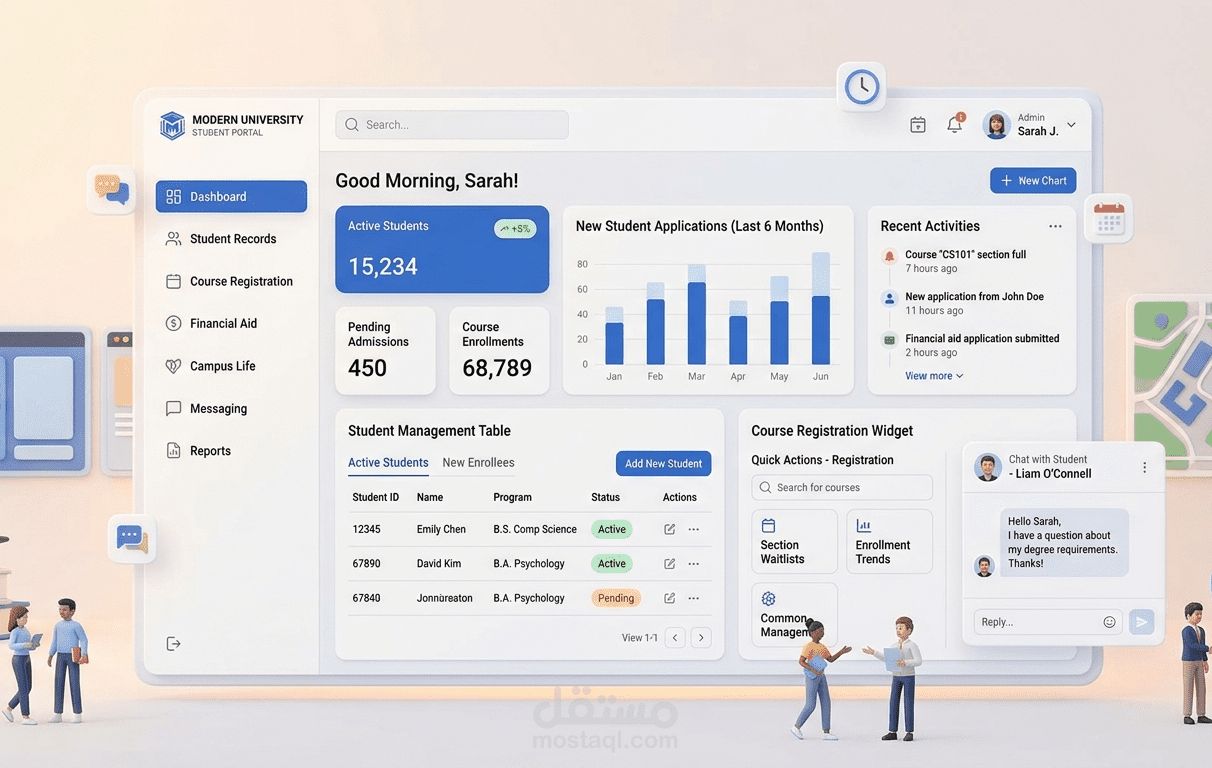Open Student Records in sidebar
Image resolution: width=1212 pixels, height=768 pixels.
click(x=231, y=239)
